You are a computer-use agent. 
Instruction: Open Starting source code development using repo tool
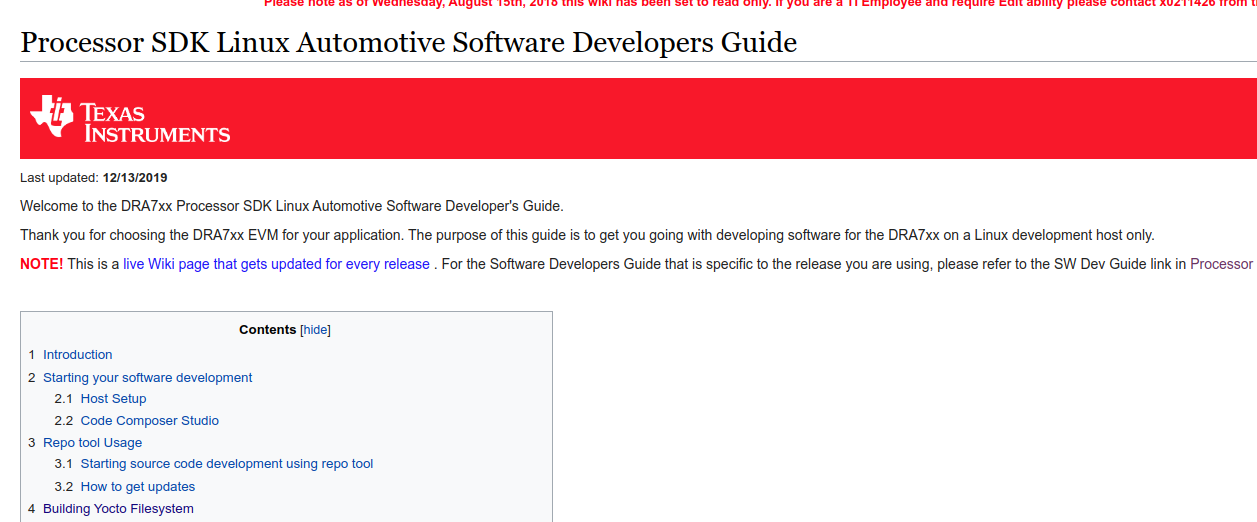click(x=227, y=464)
